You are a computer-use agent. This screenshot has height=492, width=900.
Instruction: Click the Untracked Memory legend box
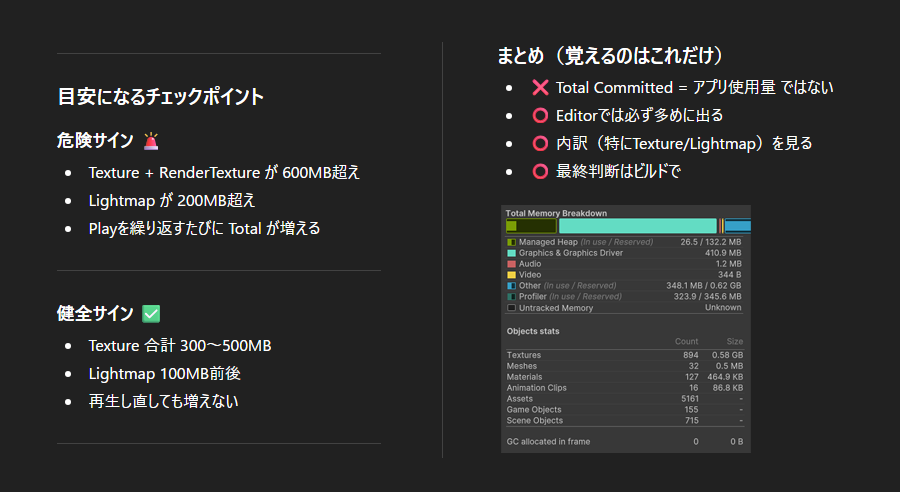pyautogui.click(x=511, y=308)
